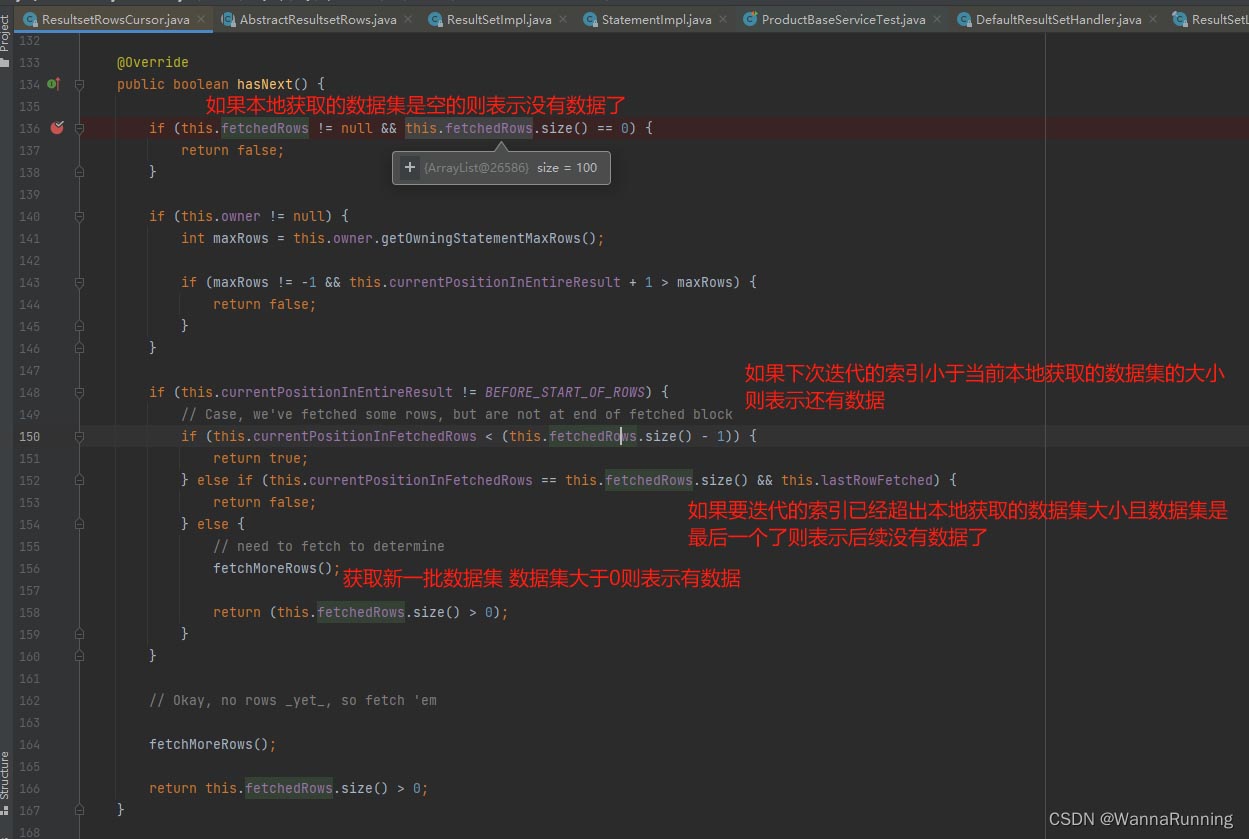Switch to the ResultSetImpl.java tab
The width and height of the screenshot is (1249, 839).
[x=499, y=19]
